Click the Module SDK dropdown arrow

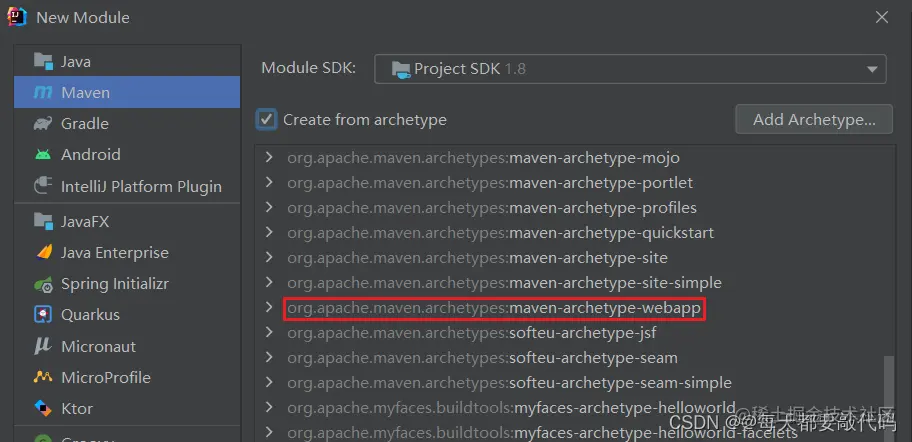click(x=872, y=70)
